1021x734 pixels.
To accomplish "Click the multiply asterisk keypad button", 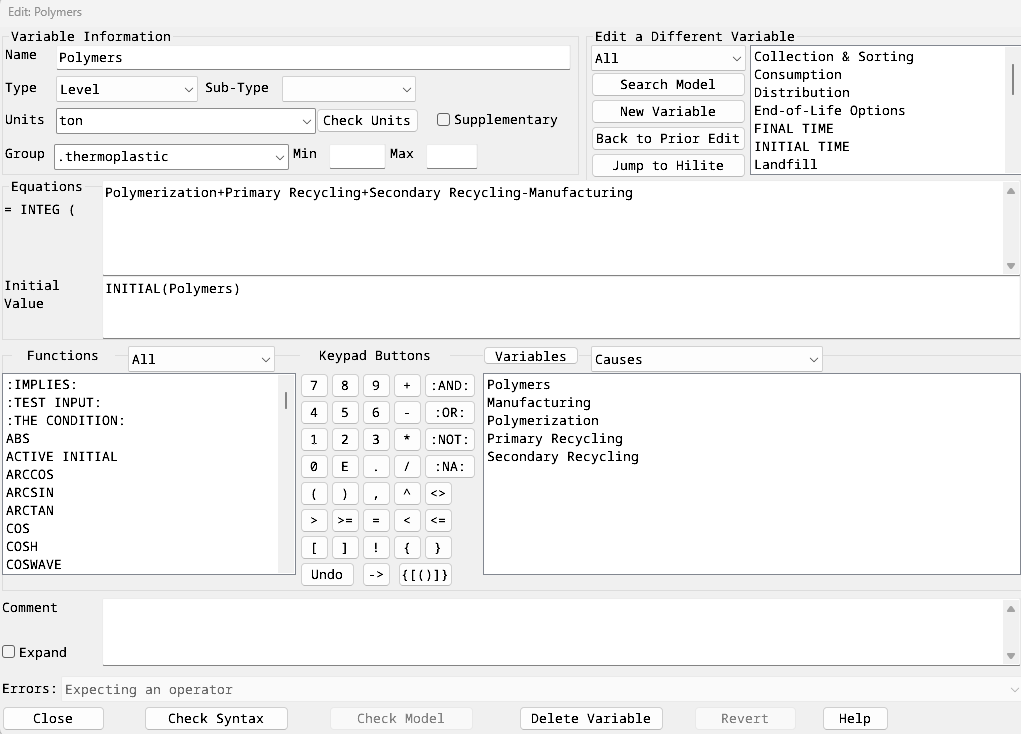I will point(407,440).
